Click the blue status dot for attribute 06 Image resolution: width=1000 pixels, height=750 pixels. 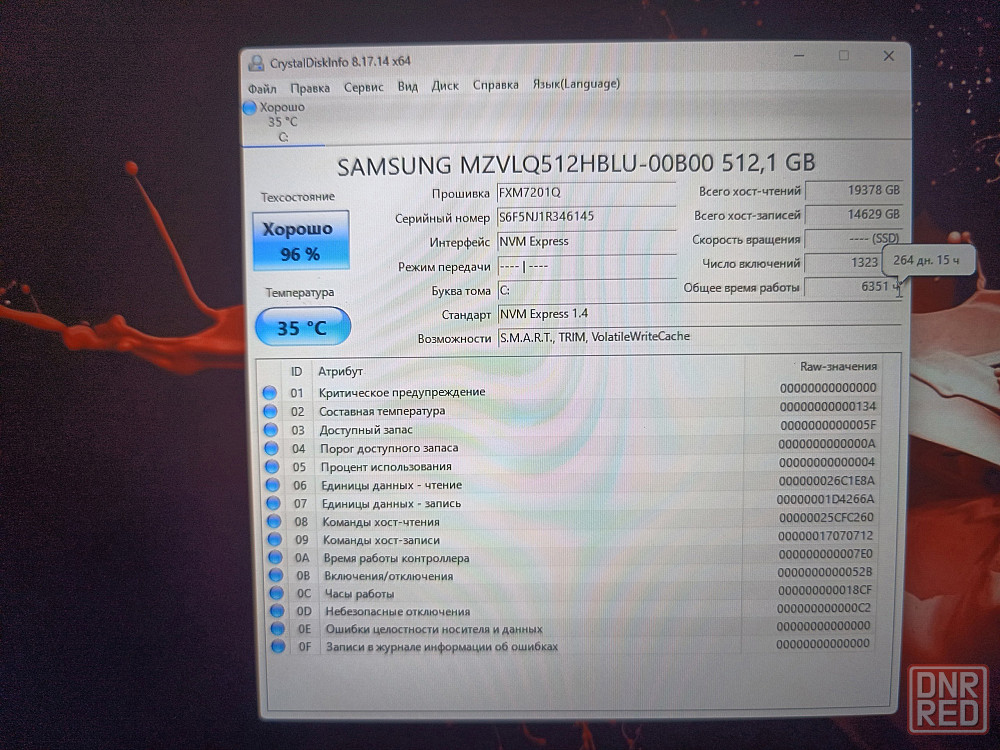273,485
